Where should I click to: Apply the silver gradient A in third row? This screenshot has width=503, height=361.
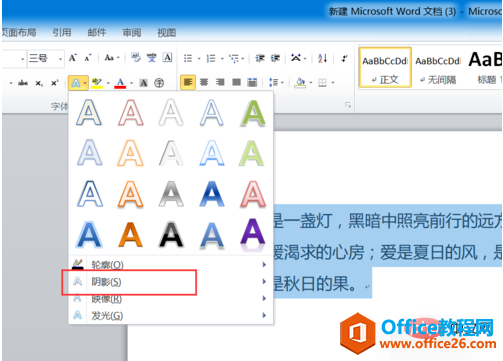[171, 194]
